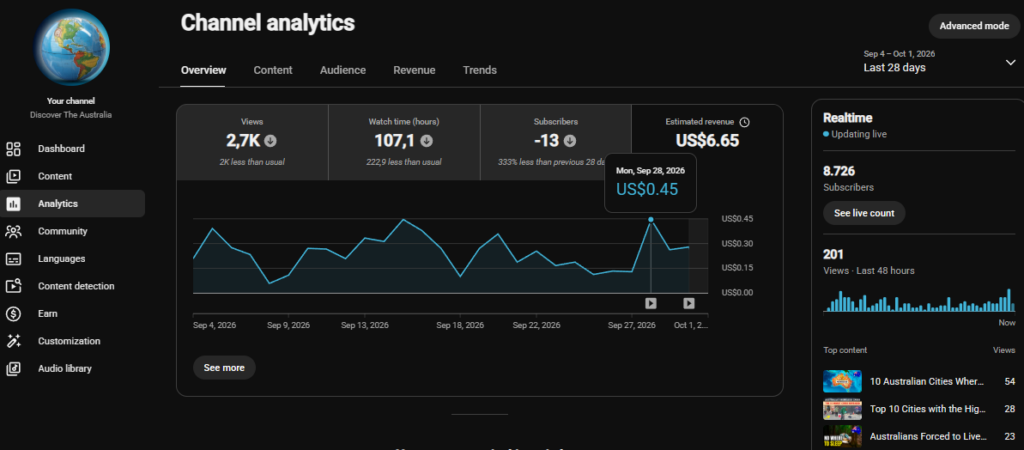Switch to the Content analytics tab

273,70
